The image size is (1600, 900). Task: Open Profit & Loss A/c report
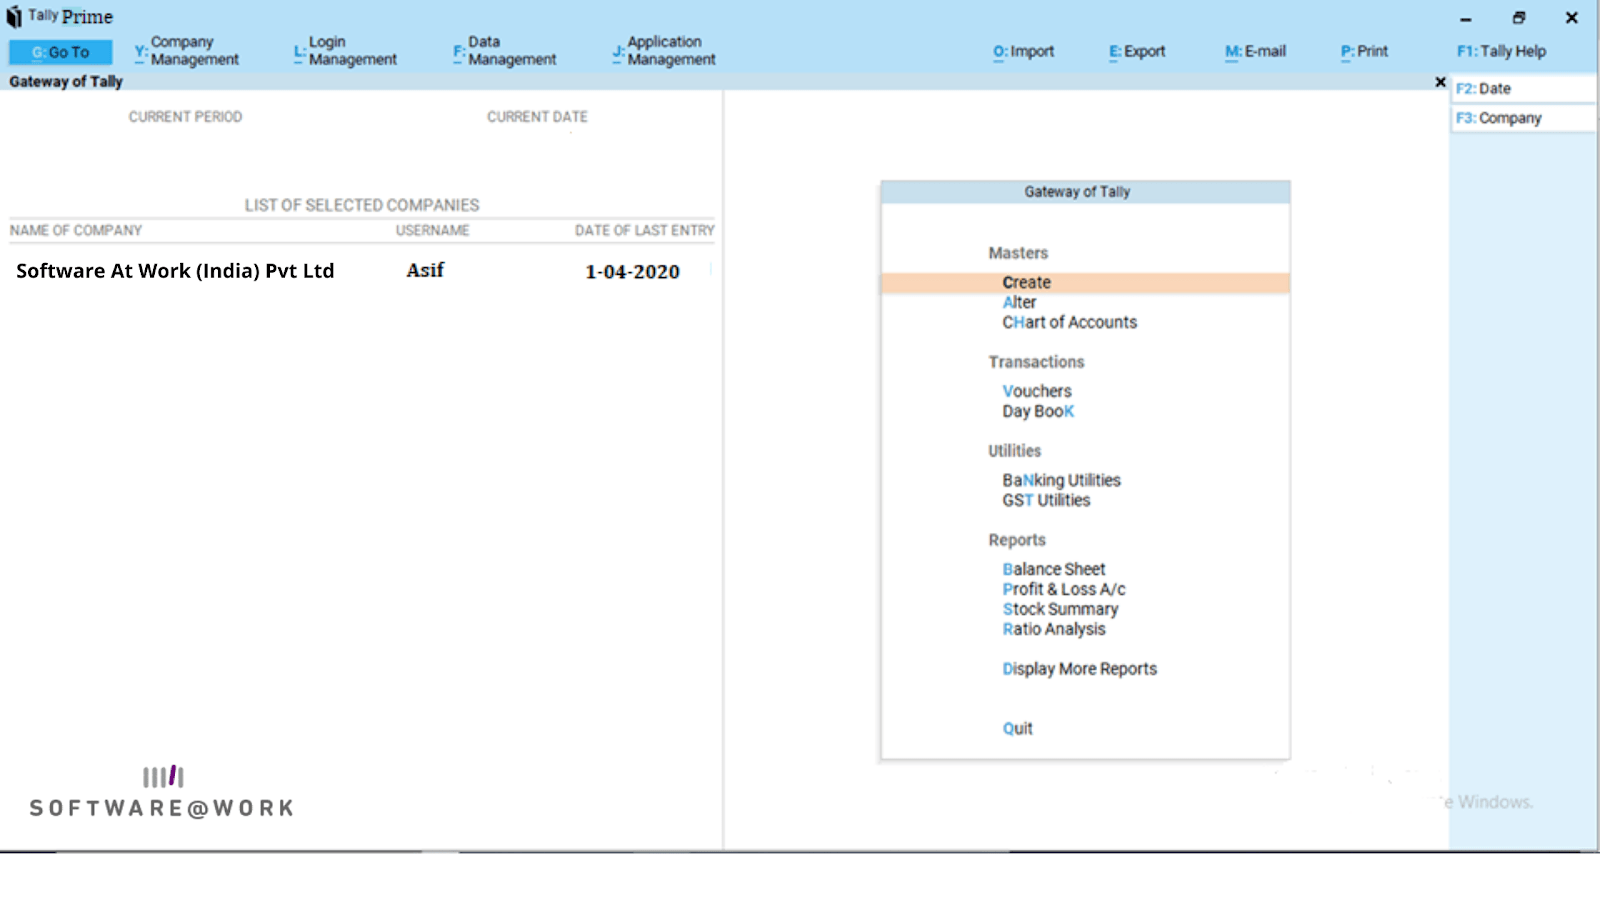(x=1064, y=589)
